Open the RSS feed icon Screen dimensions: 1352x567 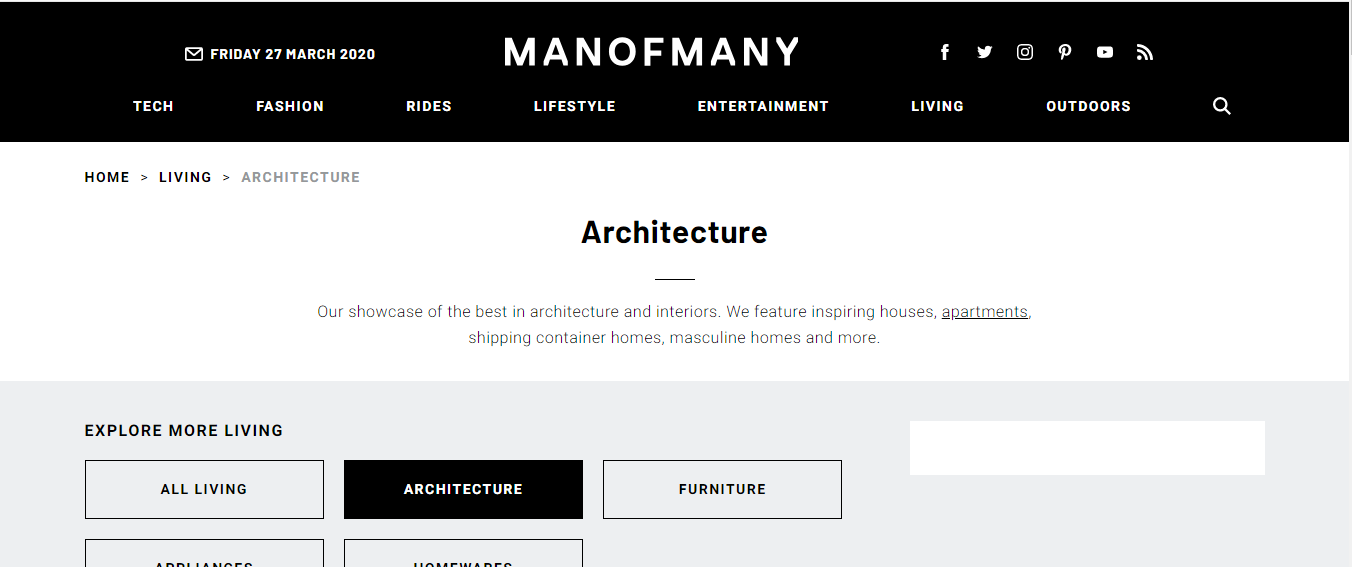1145,52
